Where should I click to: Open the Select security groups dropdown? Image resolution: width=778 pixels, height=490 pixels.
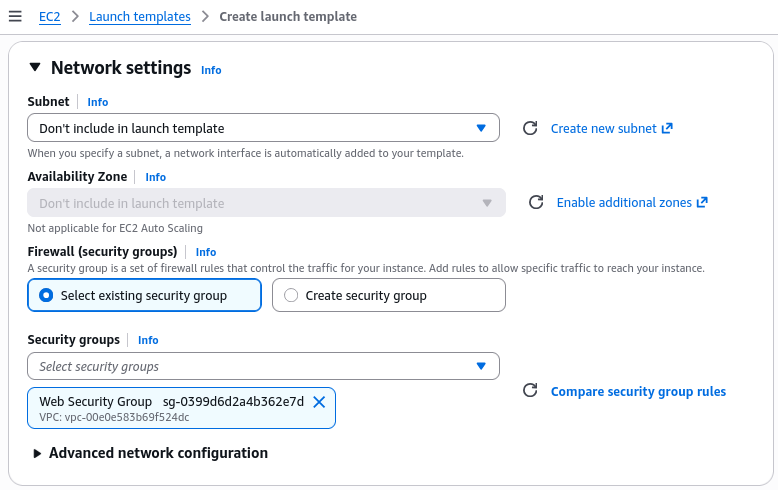coord(263,366)
